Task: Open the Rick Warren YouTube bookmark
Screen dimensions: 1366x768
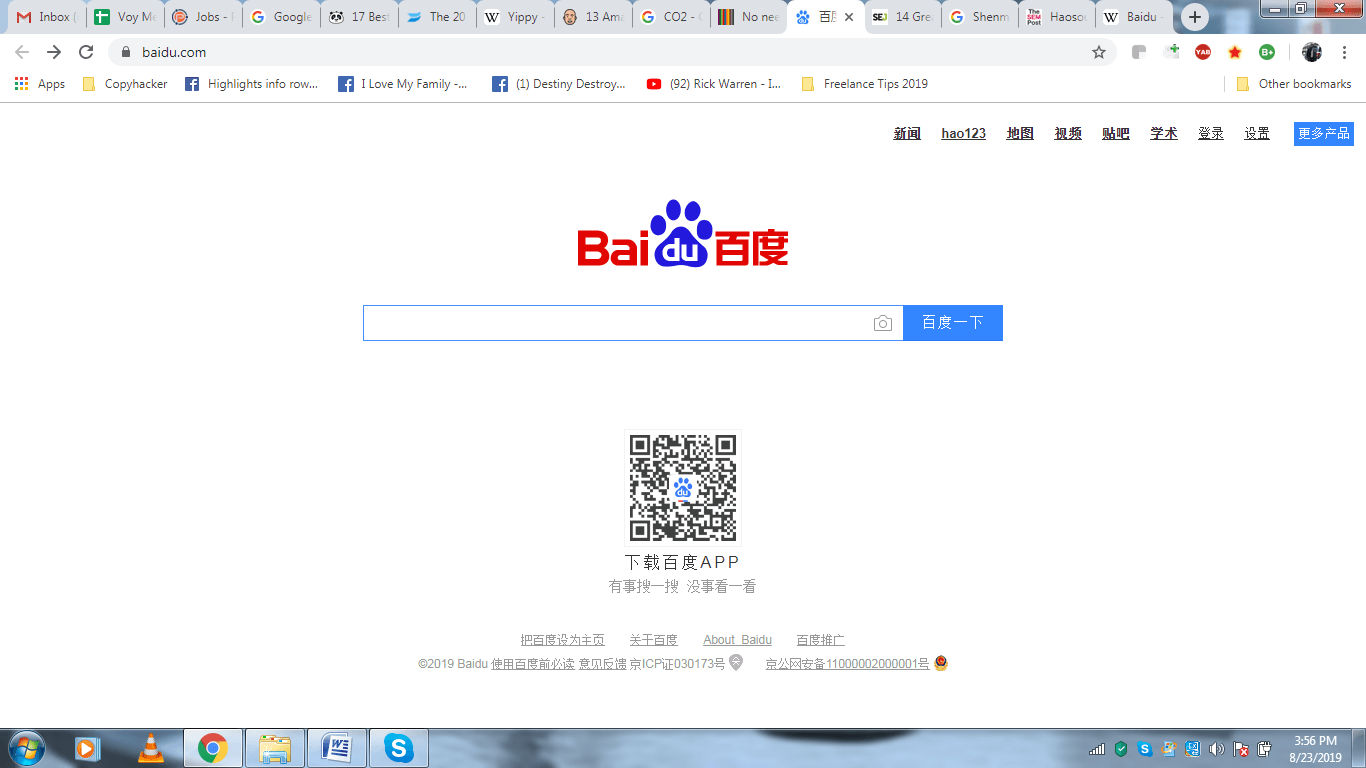Action: pos(714,84)
